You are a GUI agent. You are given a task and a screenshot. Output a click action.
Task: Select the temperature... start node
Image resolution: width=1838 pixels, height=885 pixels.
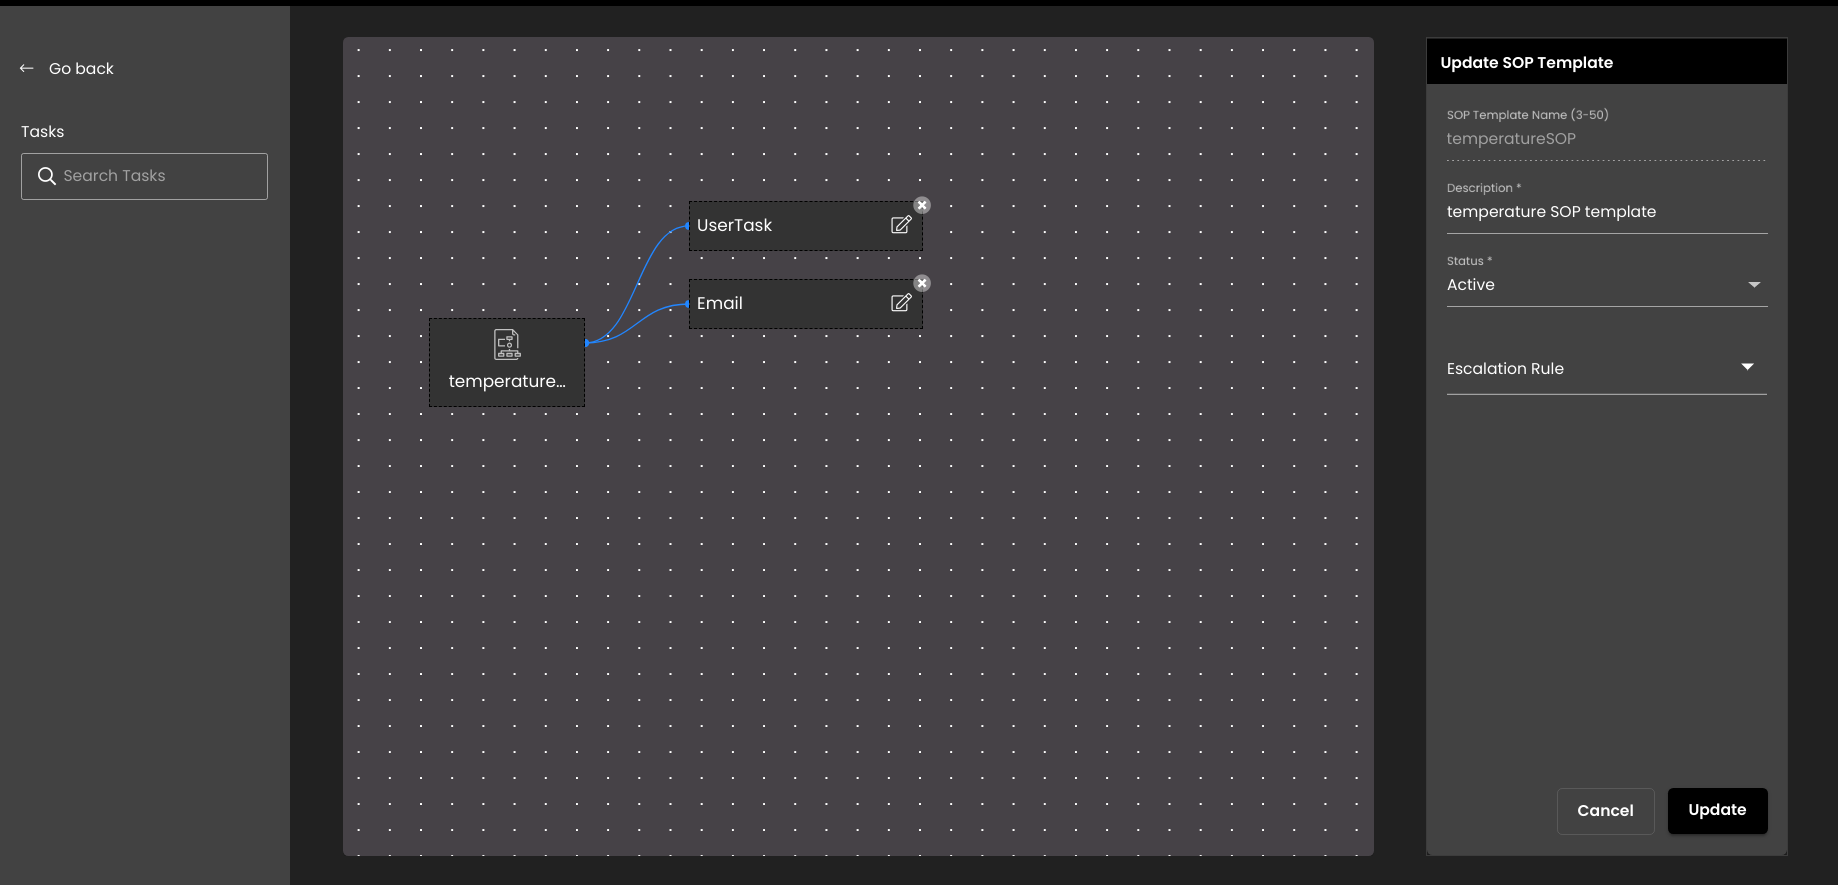point(507,362)
